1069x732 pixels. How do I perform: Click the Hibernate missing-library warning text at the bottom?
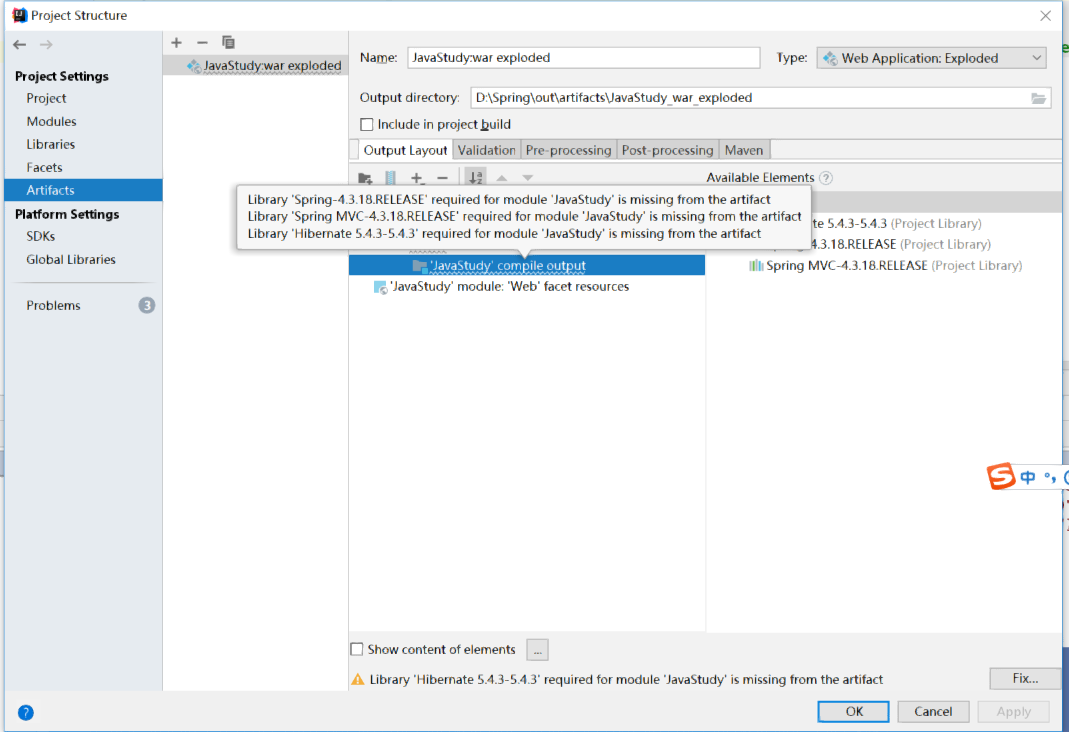tap(626, 680)
